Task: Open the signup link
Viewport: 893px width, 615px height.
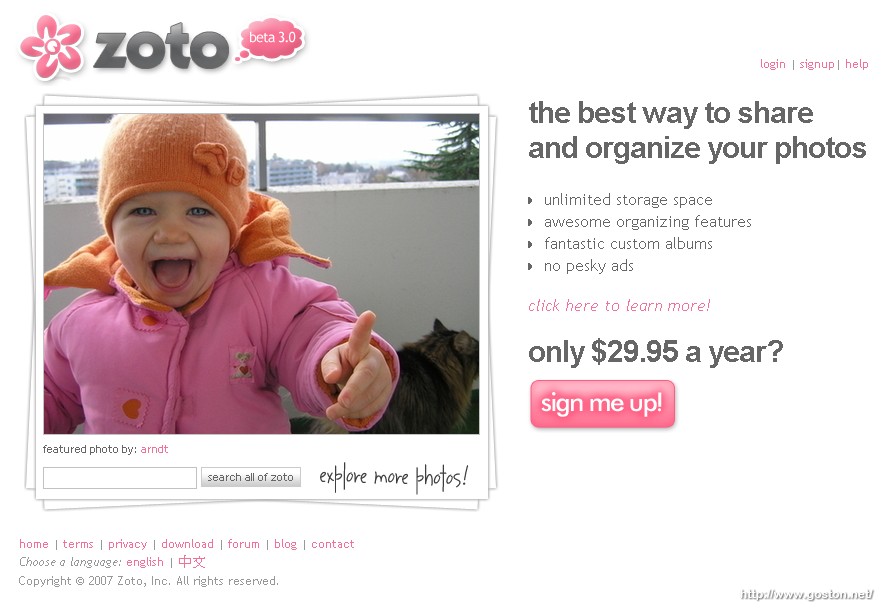Action: click(817, 64)
